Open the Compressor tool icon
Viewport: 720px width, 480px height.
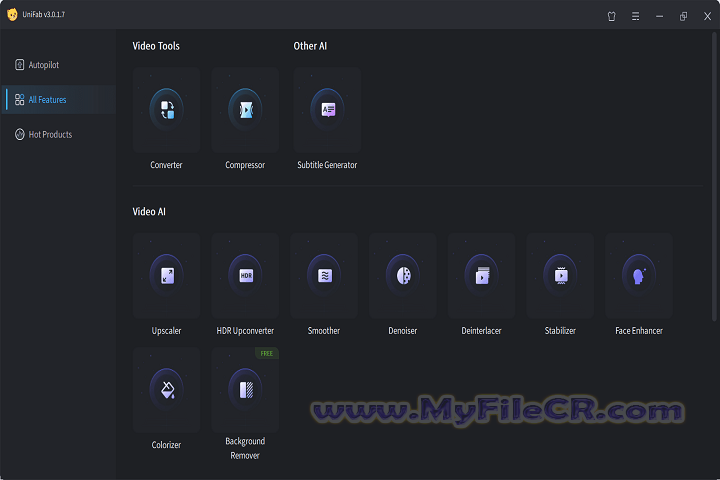click(245, 110)
